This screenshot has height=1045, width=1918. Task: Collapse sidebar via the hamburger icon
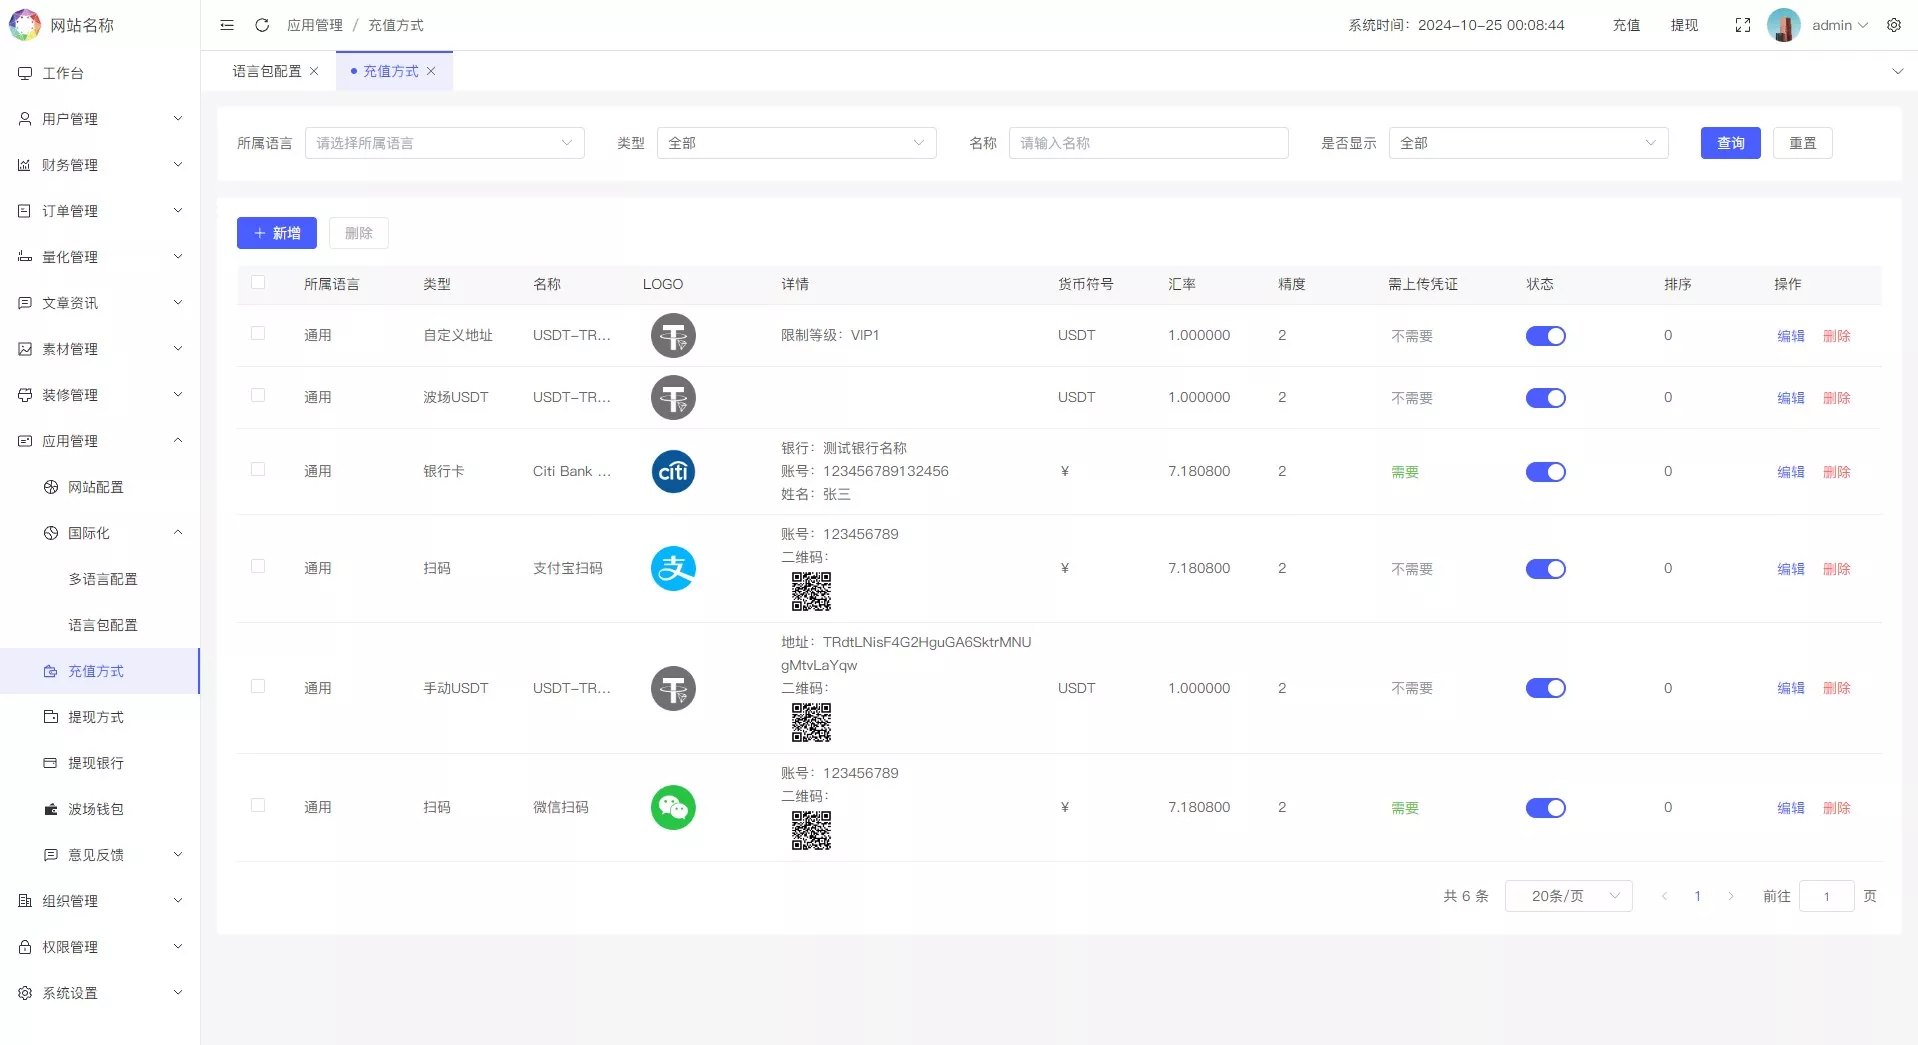tap(227, 25)
